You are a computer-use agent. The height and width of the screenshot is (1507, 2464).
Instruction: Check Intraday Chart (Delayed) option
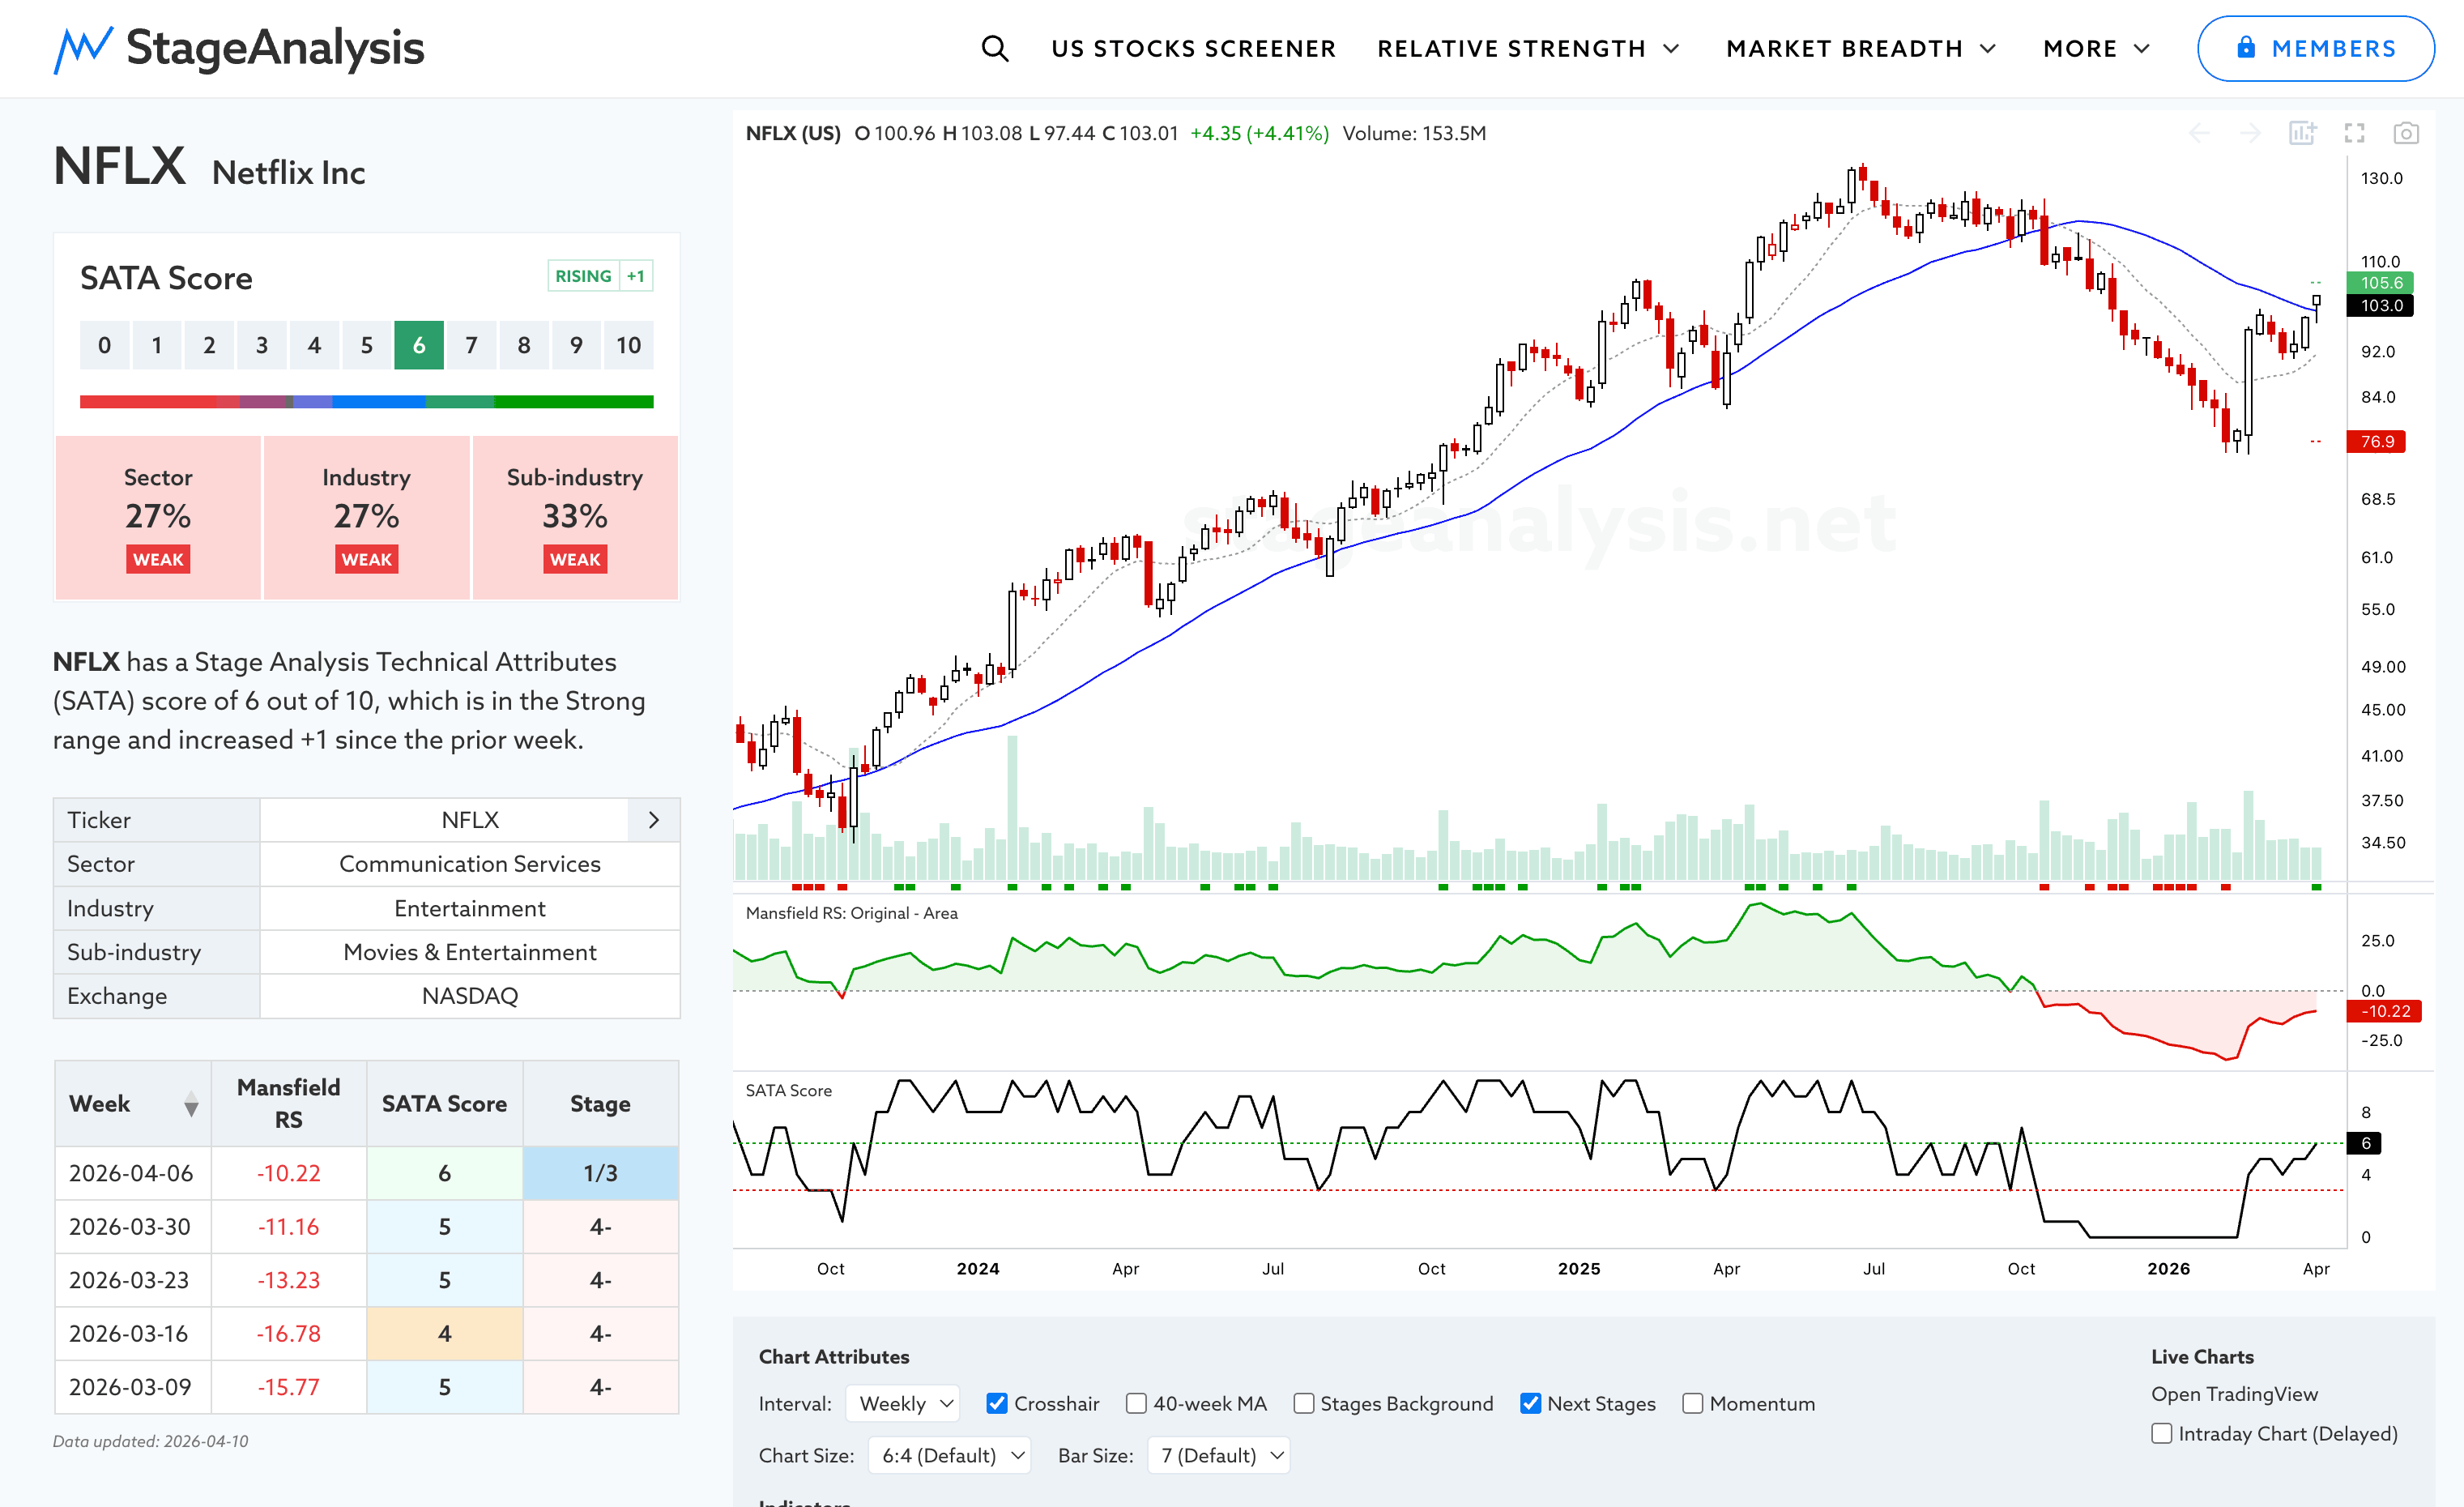pos(2162,1433)
